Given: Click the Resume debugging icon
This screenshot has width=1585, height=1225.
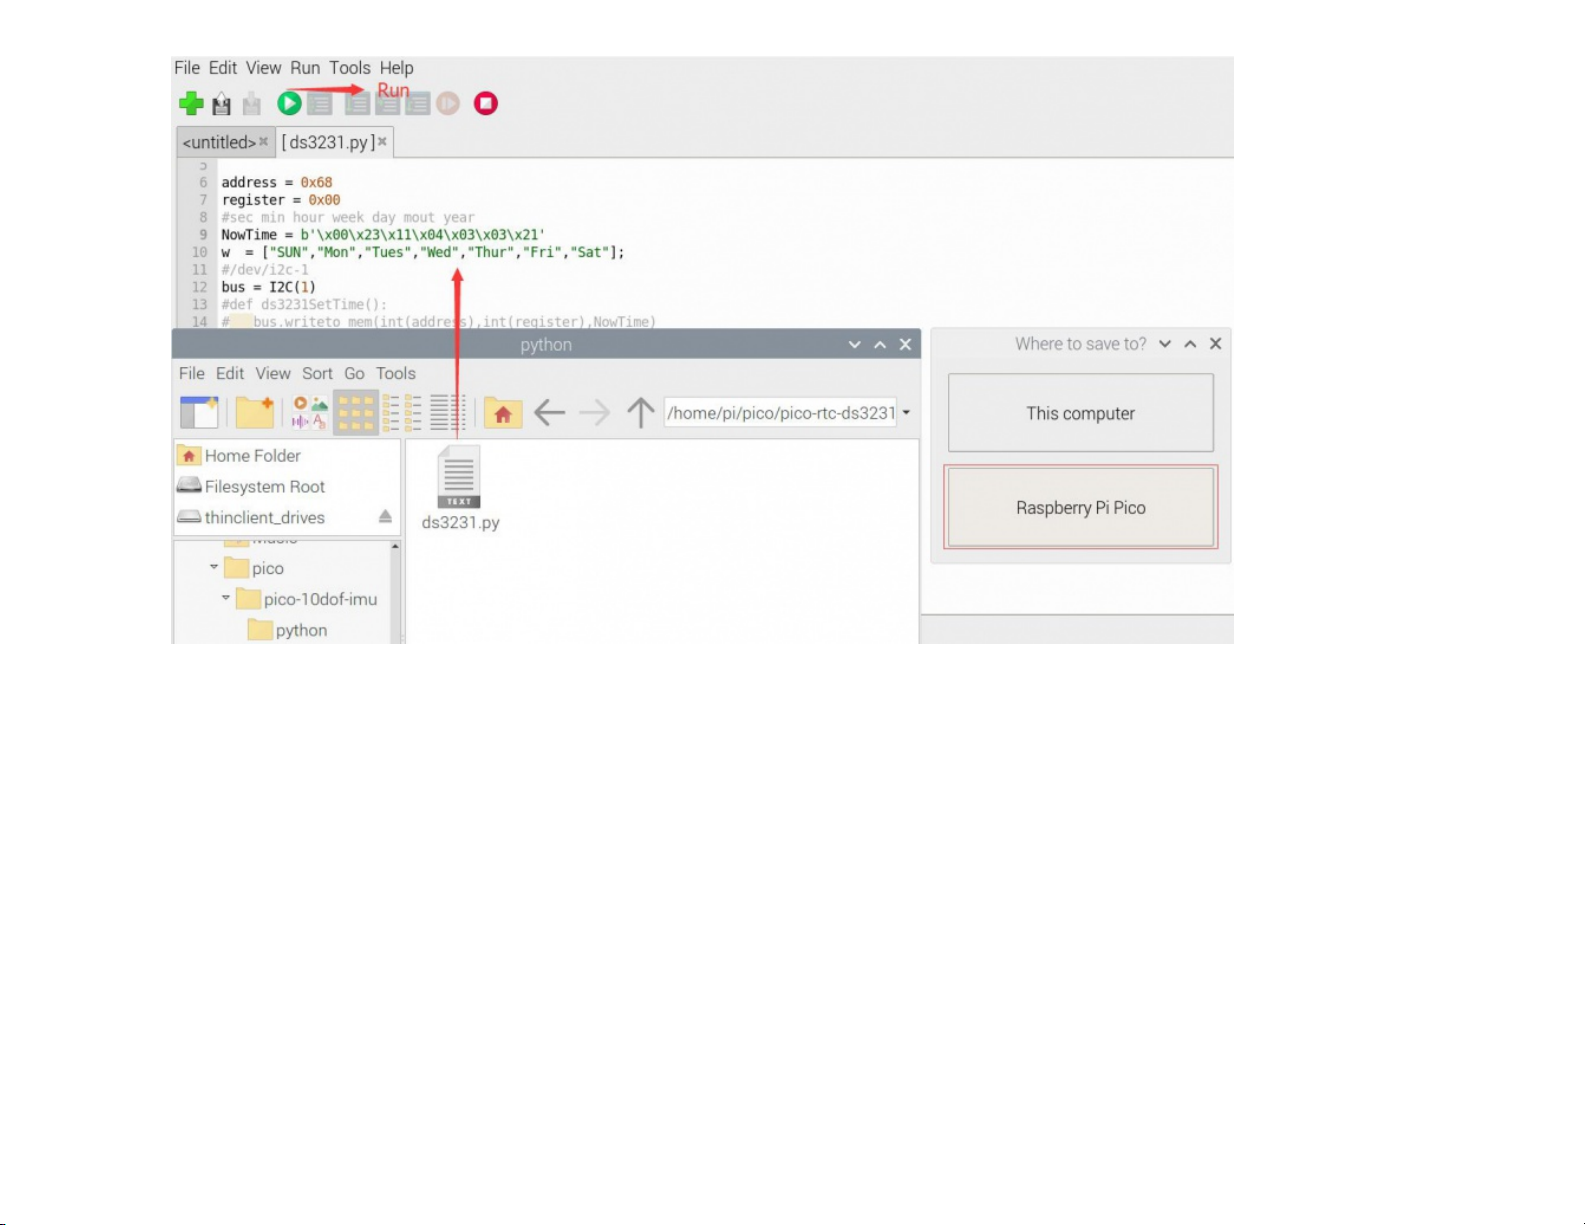Looking at the screenshot, I should coord(448,103).
